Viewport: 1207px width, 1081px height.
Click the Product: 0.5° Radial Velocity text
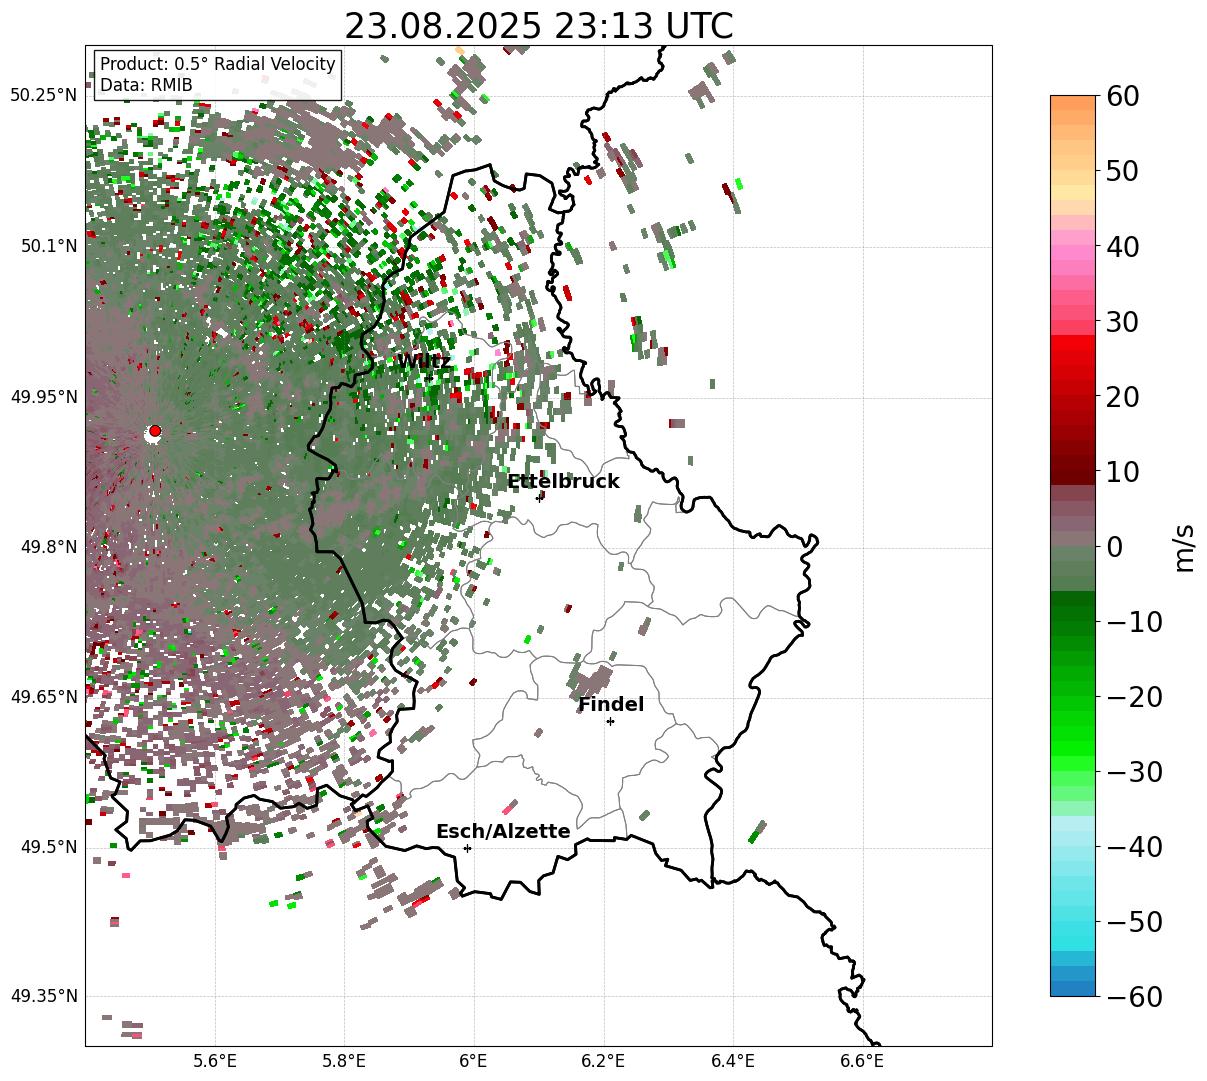pos(218,64)
